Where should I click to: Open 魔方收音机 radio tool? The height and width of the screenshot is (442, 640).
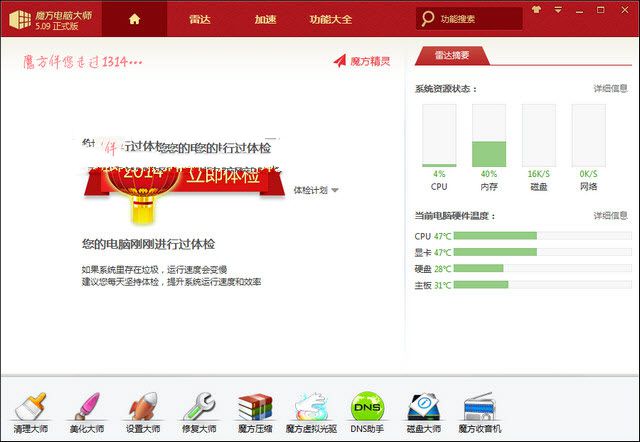479,411
